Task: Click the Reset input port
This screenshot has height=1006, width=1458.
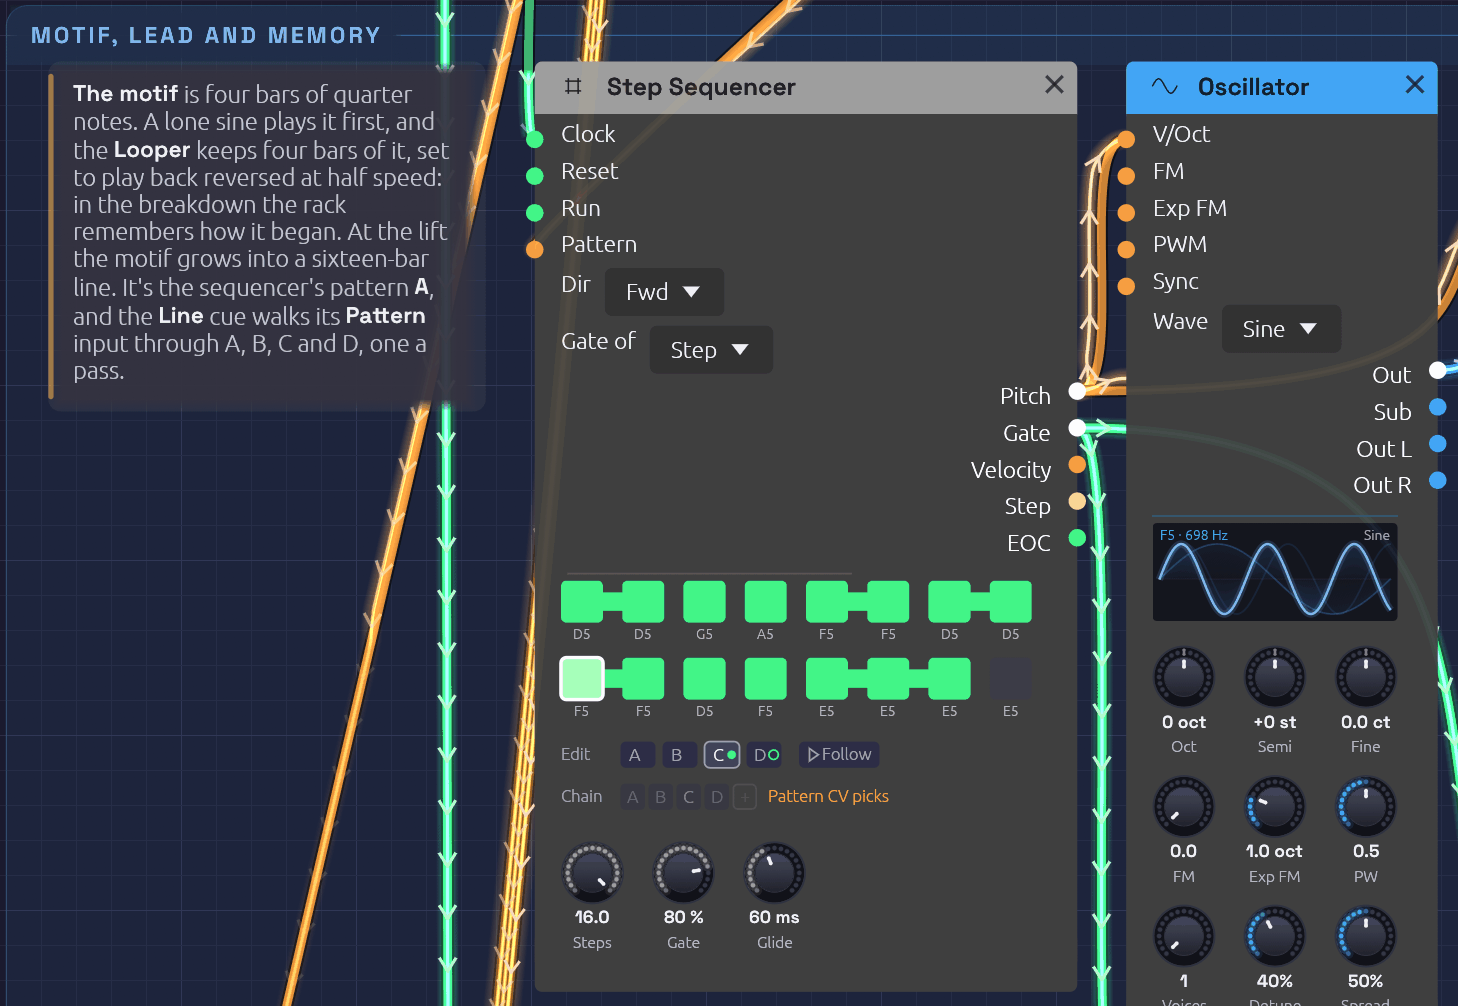Action: (x=535, y=176)
